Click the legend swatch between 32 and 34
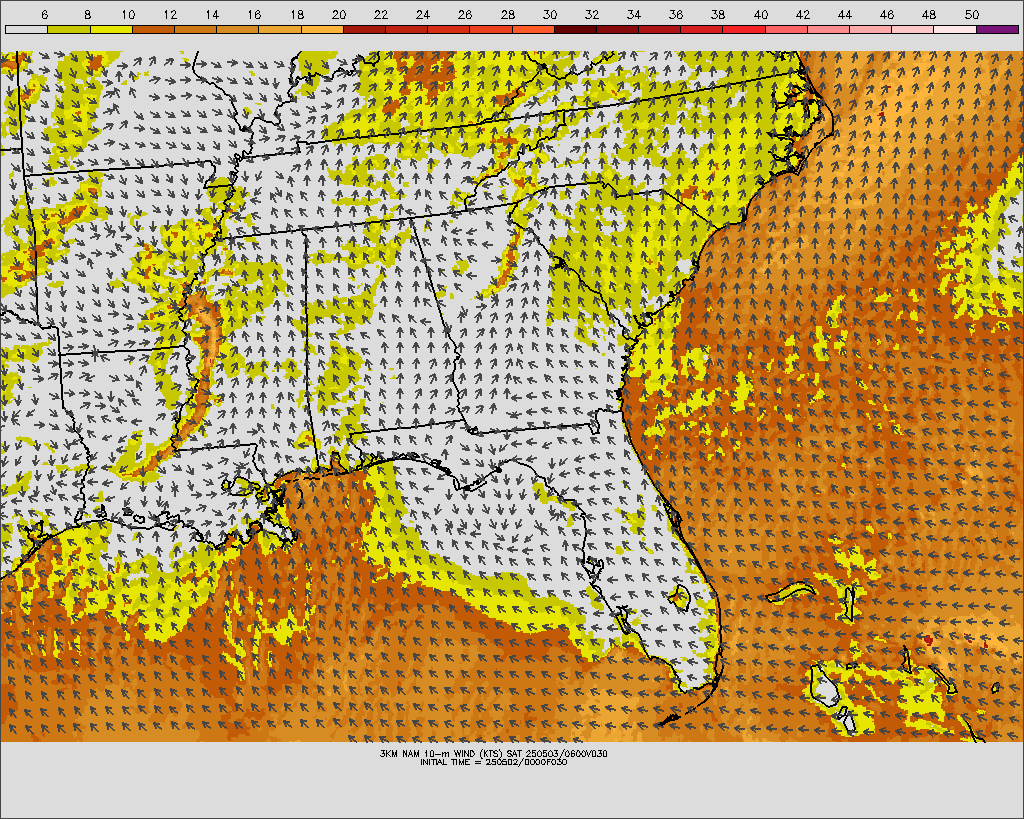 click(x=617, y=30)
